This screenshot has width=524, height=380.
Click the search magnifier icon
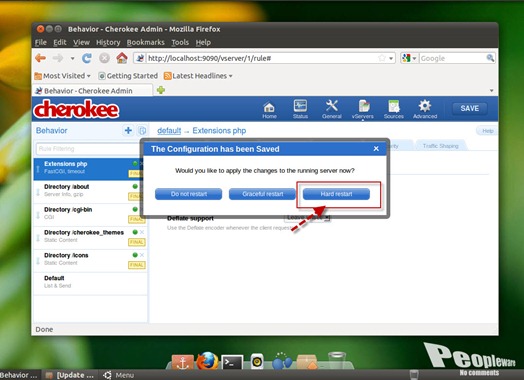click(490, 58)
